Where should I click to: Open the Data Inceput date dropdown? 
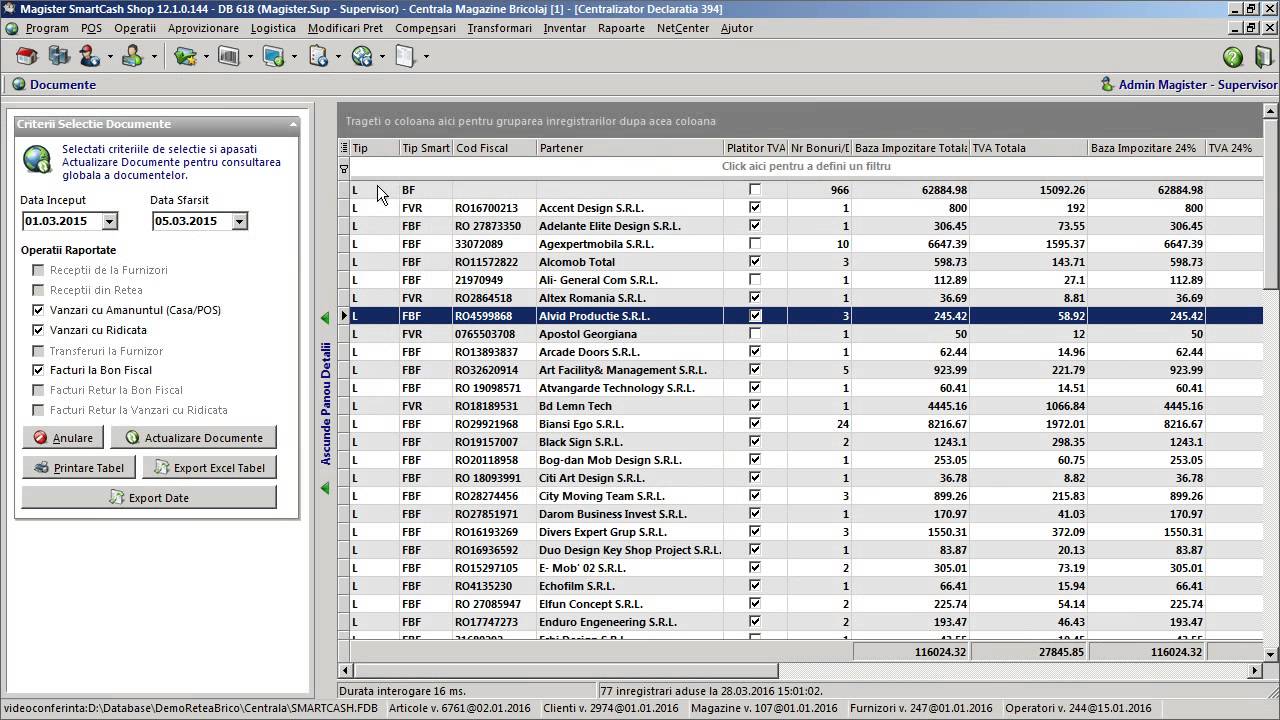click(x=110, y=222)
